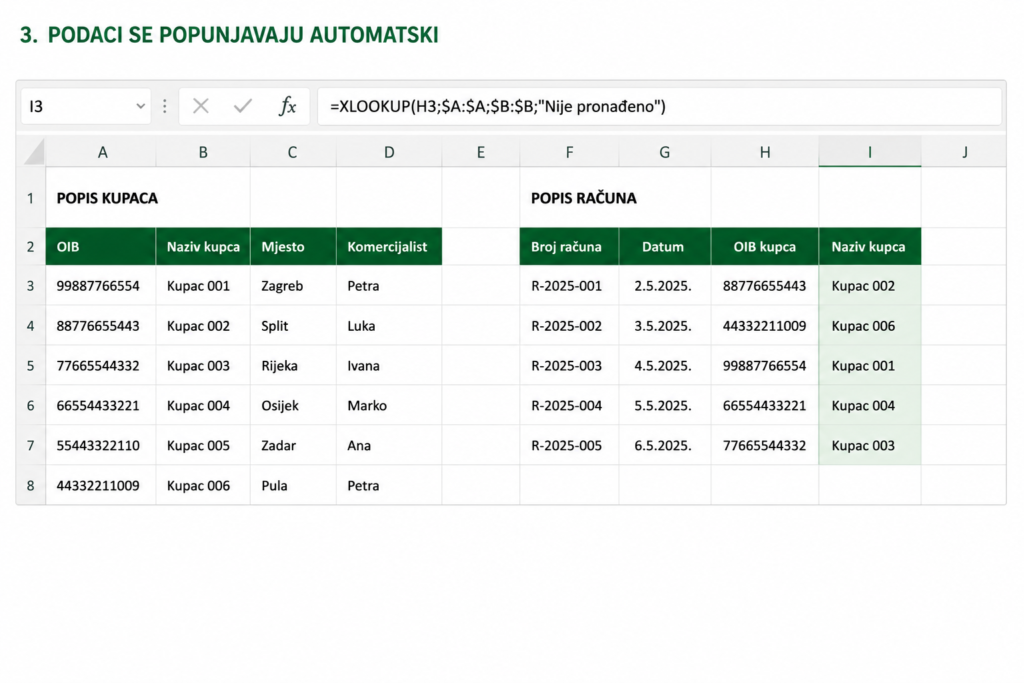This screenshot has height=683, width=1024.
Task: Select the Zagreb cell
Action: point(293,285)
